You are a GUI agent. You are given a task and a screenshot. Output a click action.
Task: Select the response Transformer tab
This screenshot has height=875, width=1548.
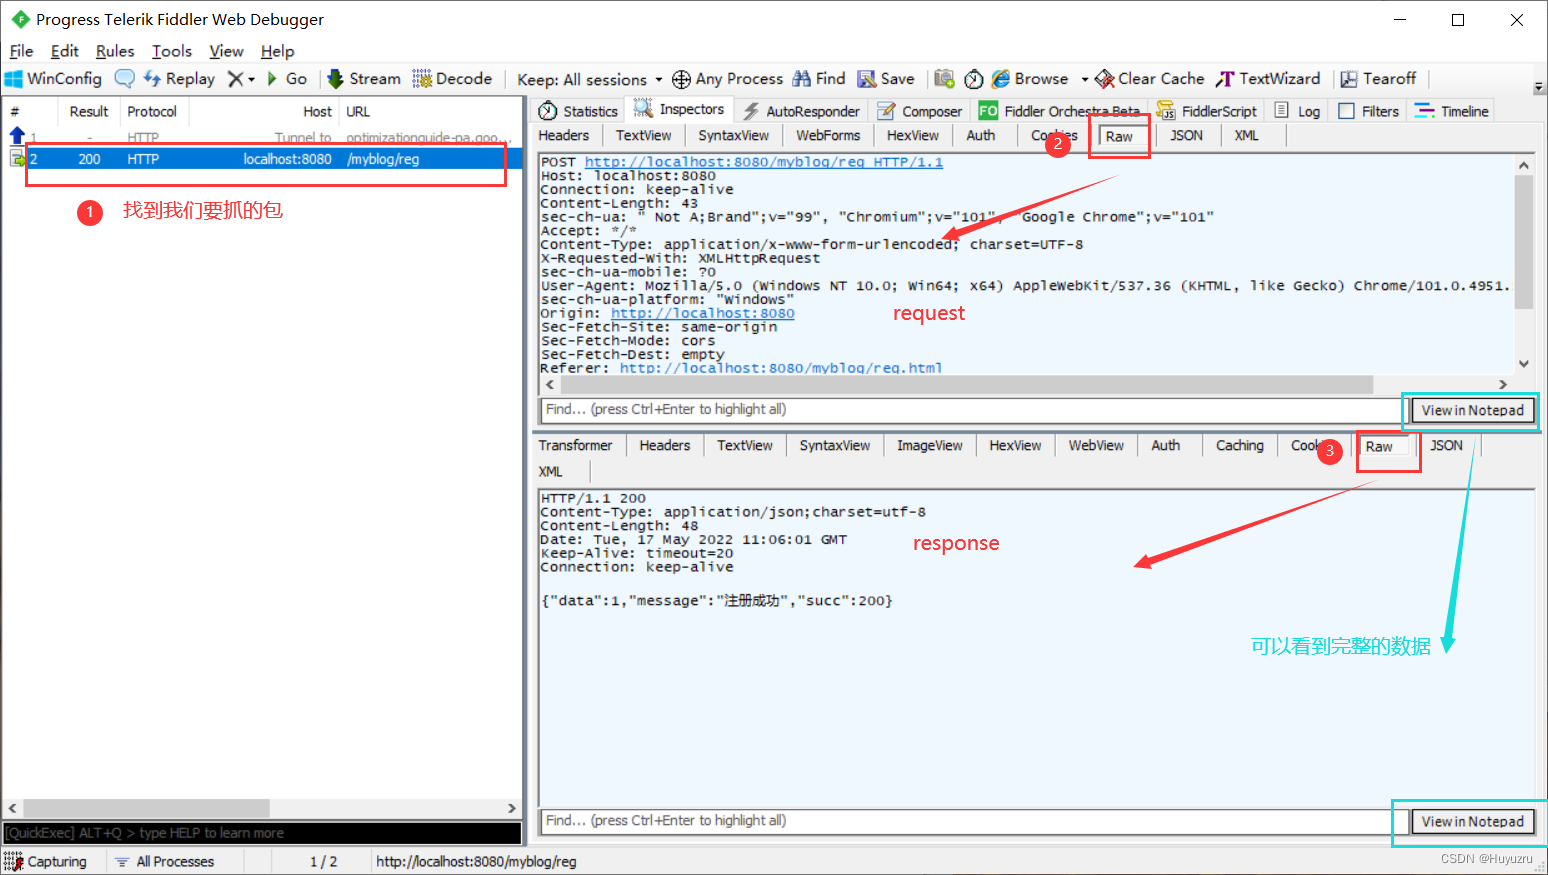(x=575, y=445)
